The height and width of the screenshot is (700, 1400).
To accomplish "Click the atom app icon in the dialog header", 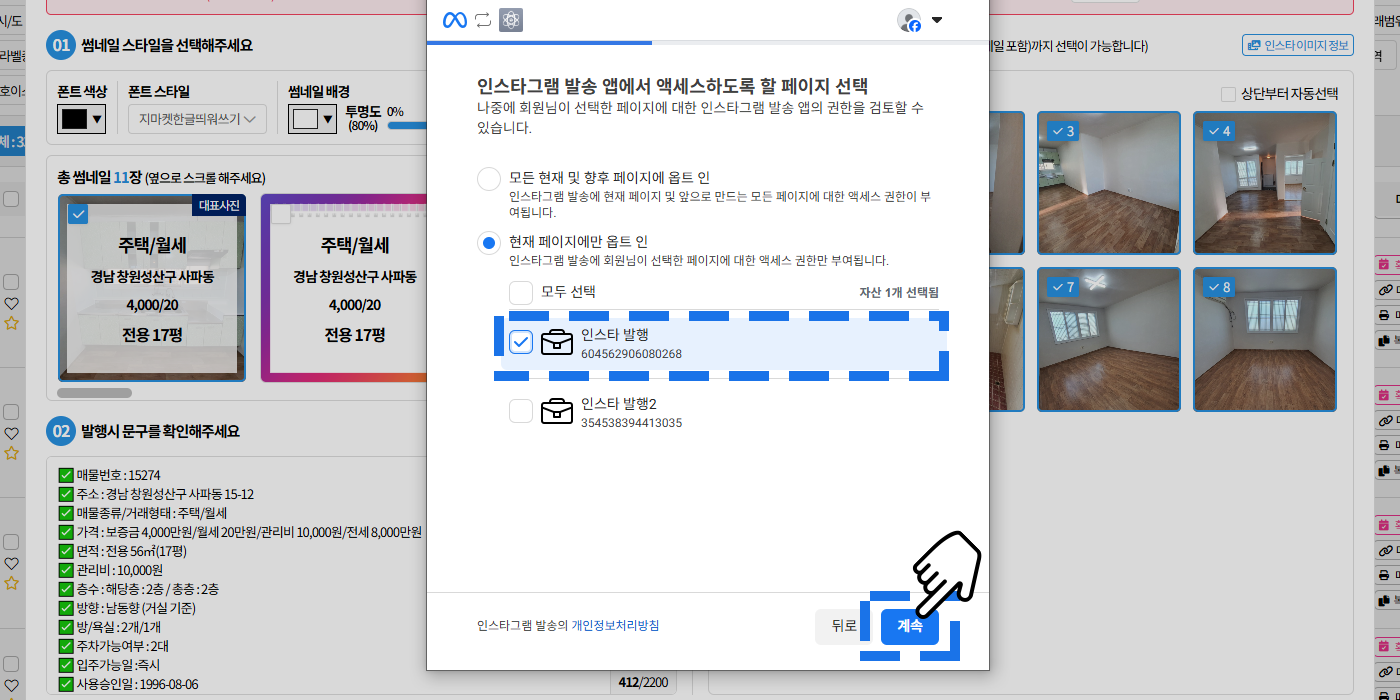I will coord(511,20).
